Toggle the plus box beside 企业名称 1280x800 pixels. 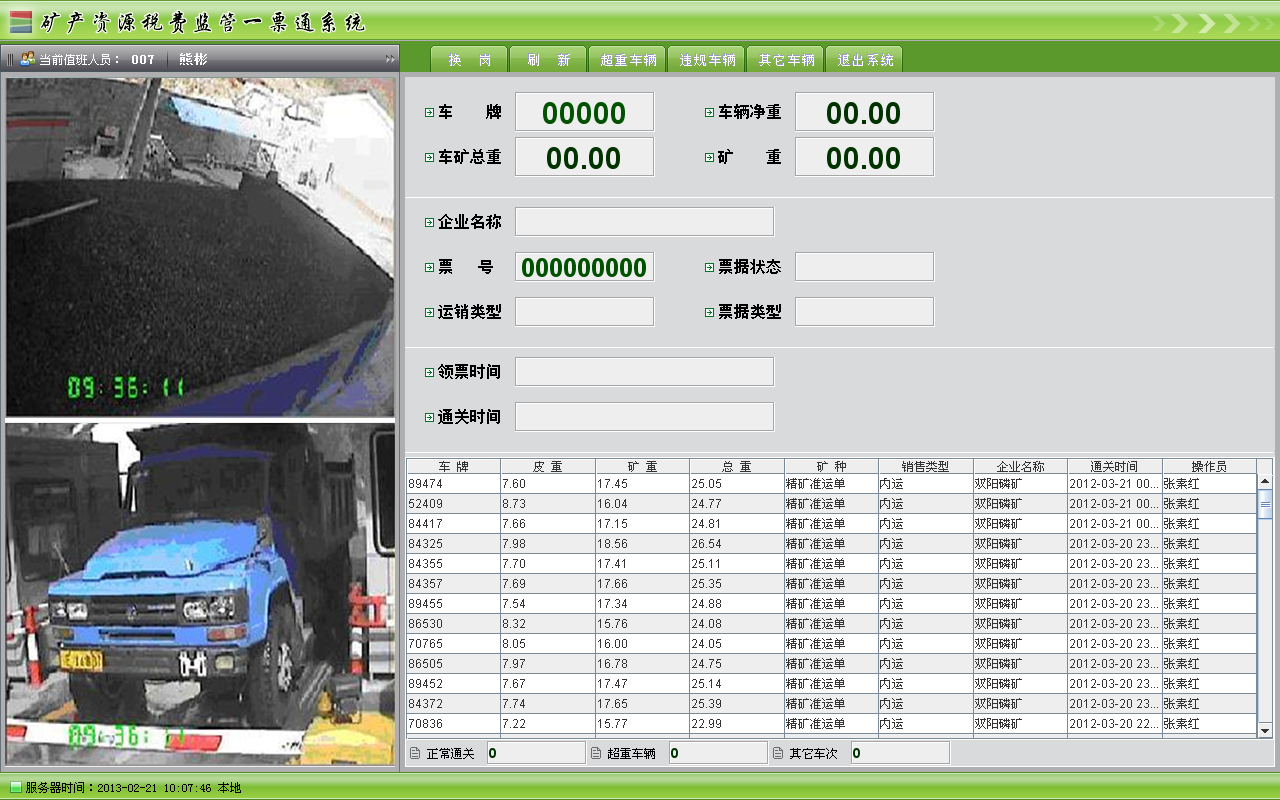click(429, 222)
